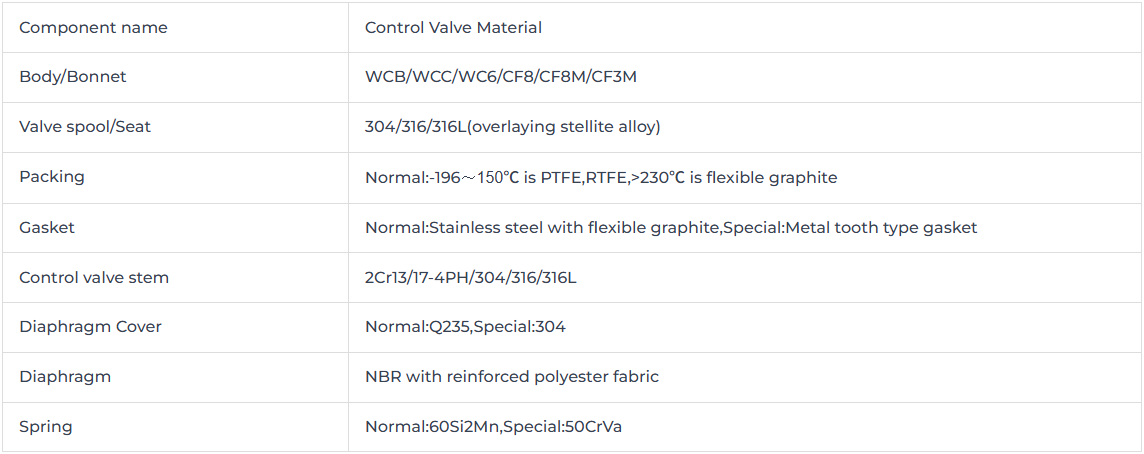Select the NBR with reinforced polyester fabric text
The image size is (1144, 454).
click(511, 377)
